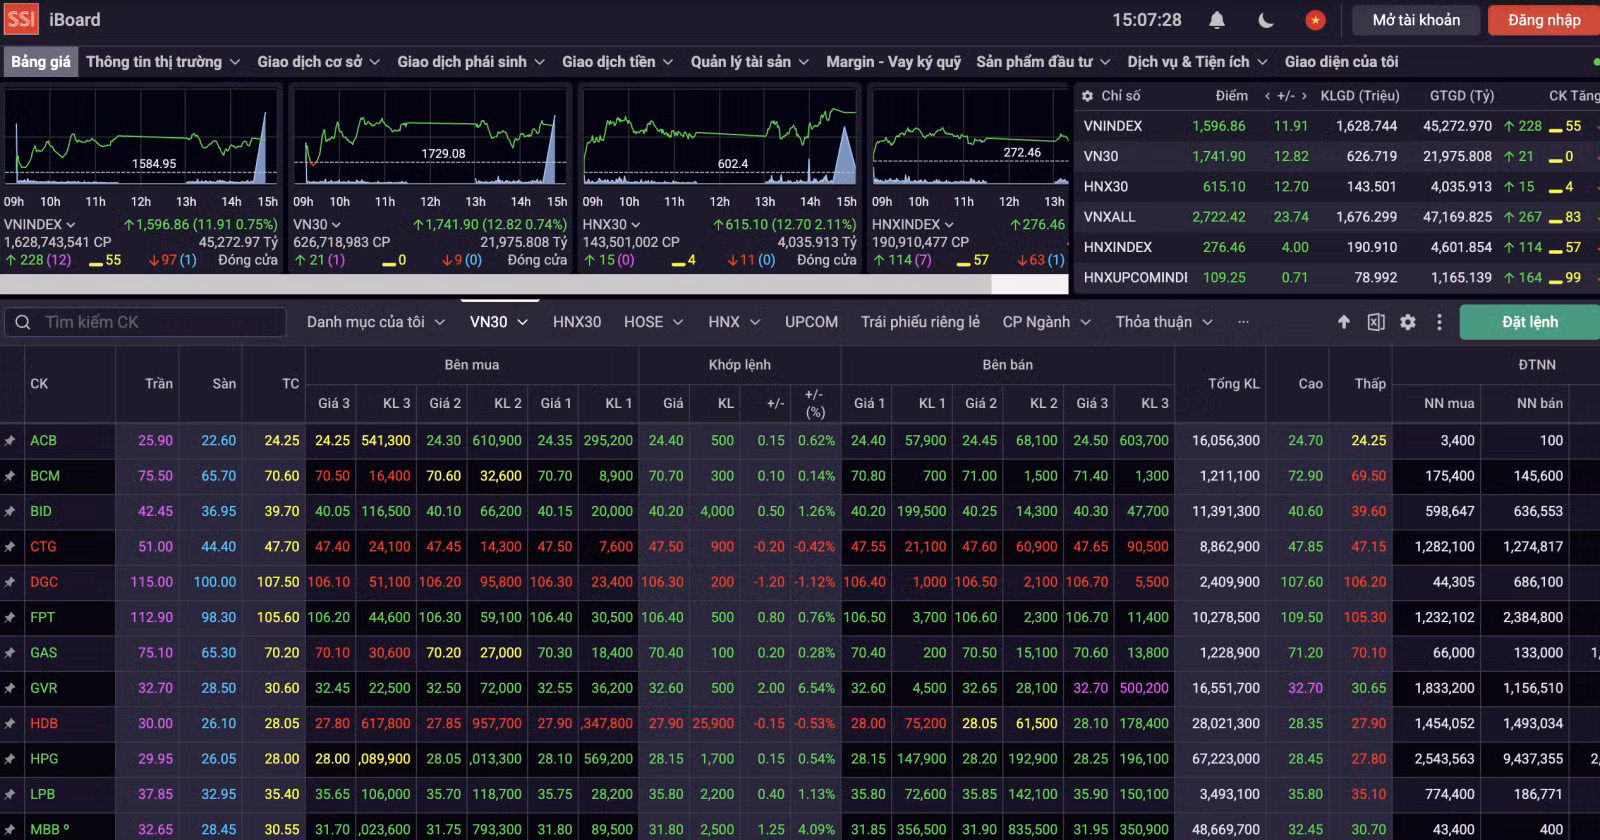Click the Đặt lệnh button
Image resolution: width=1600 pixels, height=840 pixels.
(x=1530, y=322)
